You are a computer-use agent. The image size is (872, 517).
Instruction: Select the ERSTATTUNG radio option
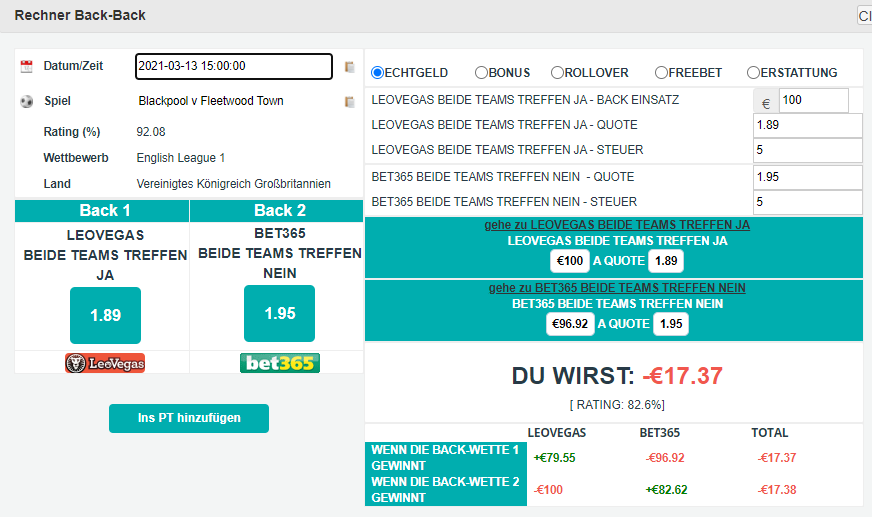point(753,73)
